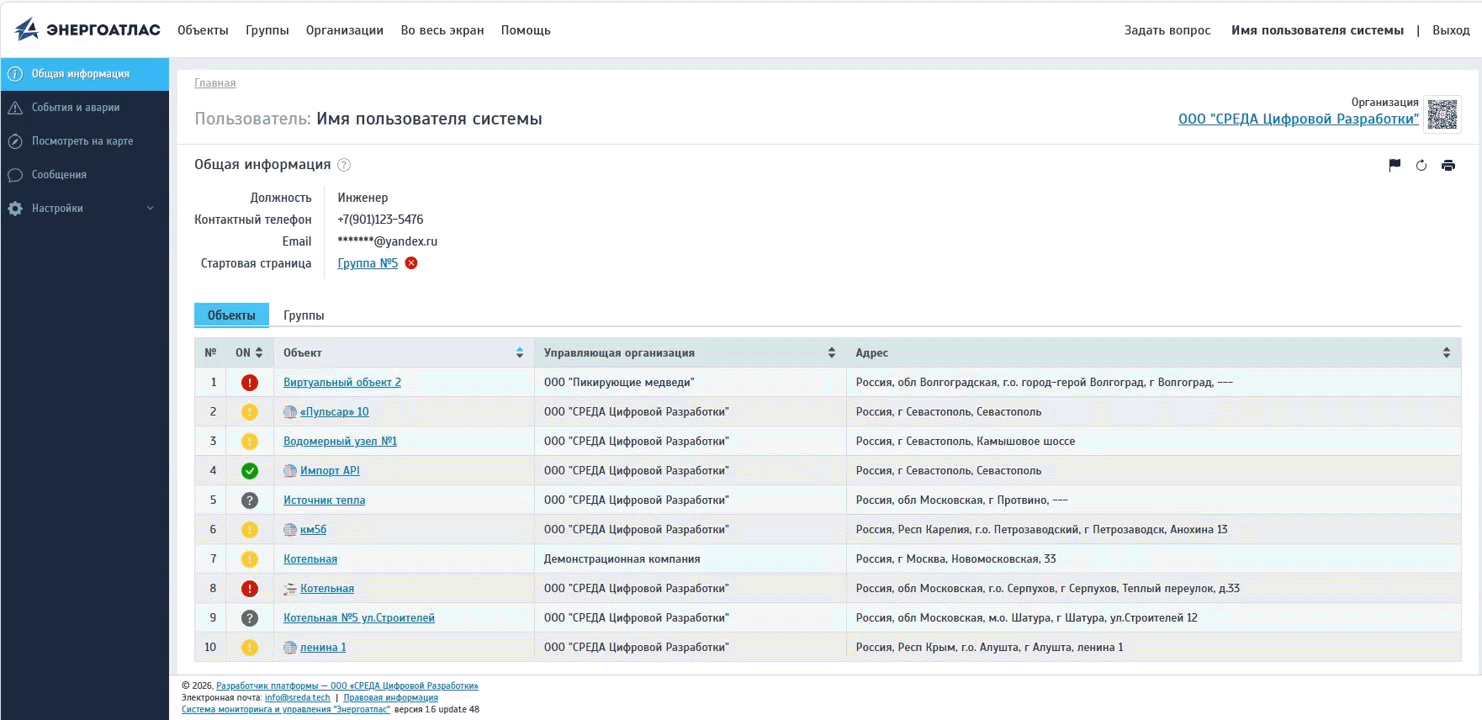The image size is (1482, 720).
Task: Expand the Настройки sidebar chevron
Action: point(150,208)
